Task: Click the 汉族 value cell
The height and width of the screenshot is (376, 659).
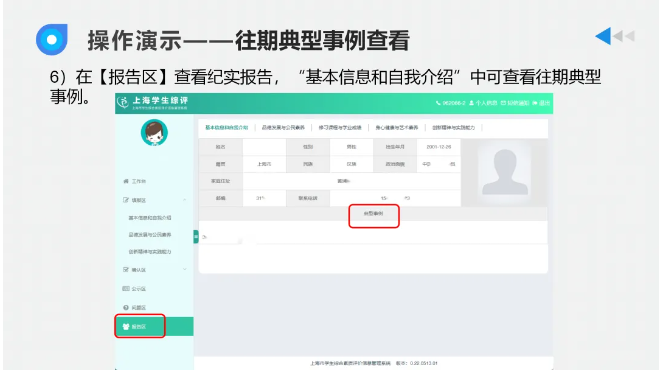Action: click(351, 164)
